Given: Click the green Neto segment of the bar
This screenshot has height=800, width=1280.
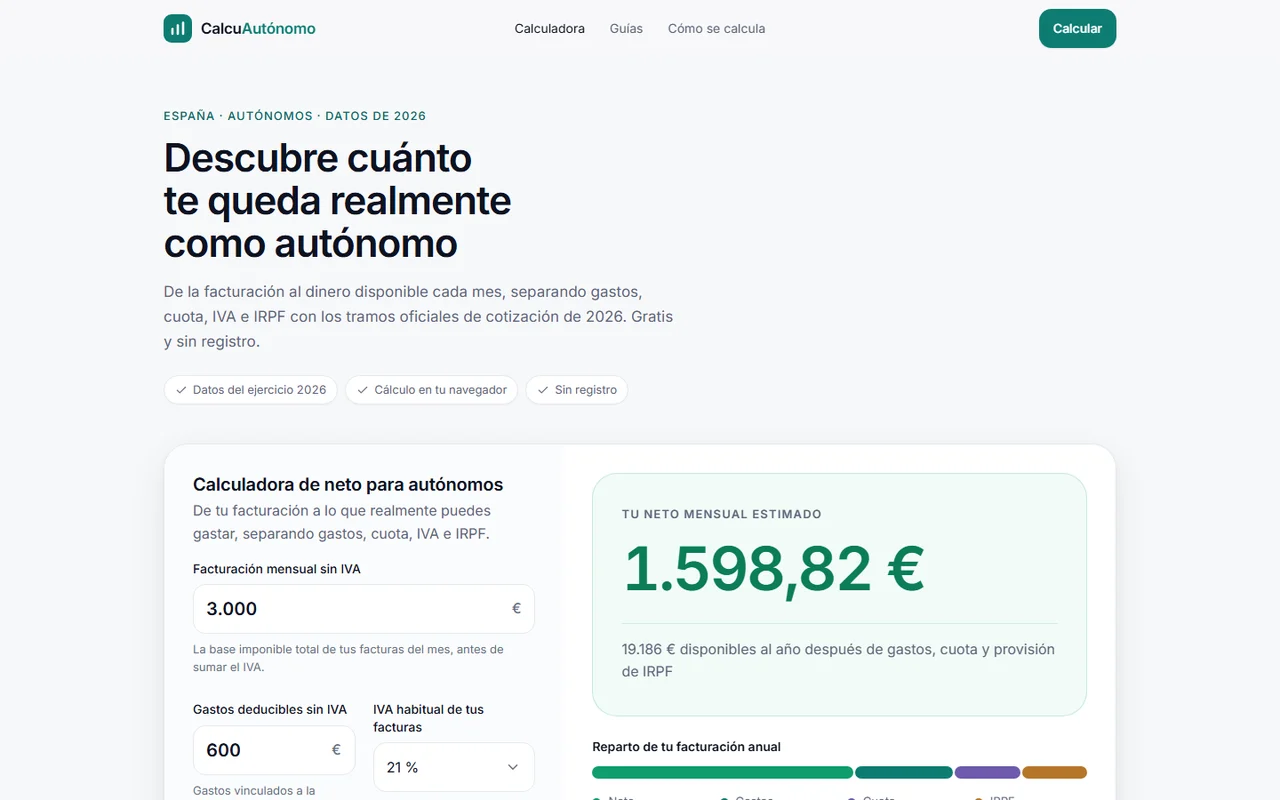Looking at the screenshot, I should [x=722, y=772].
